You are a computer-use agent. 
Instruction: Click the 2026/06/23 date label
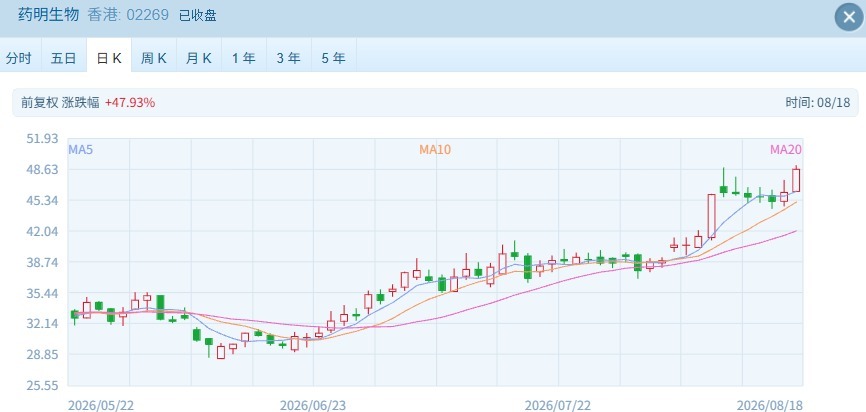313,405
